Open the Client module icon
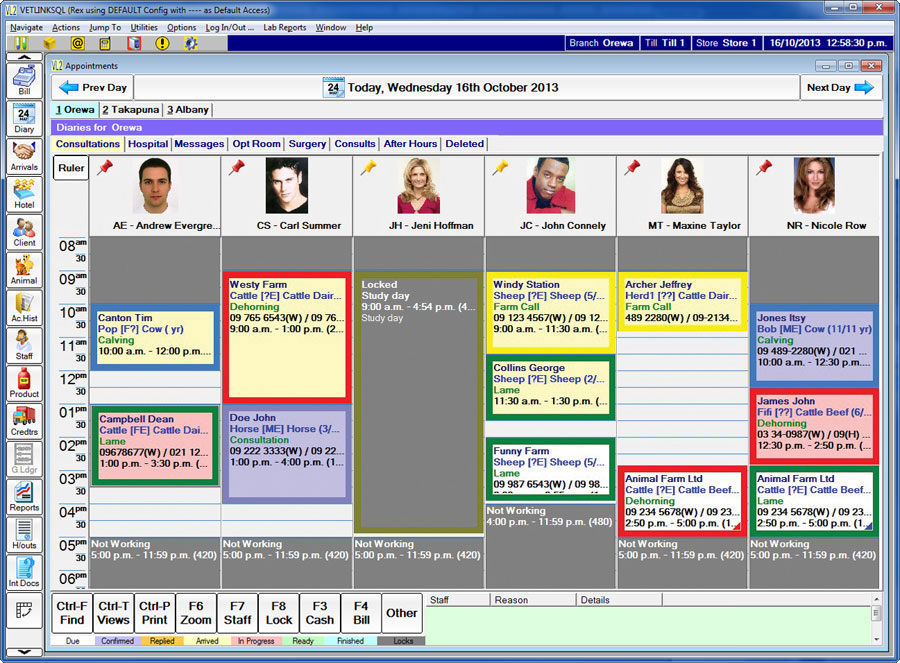Viewport: 900px width, 663px height. coord(22,232)
